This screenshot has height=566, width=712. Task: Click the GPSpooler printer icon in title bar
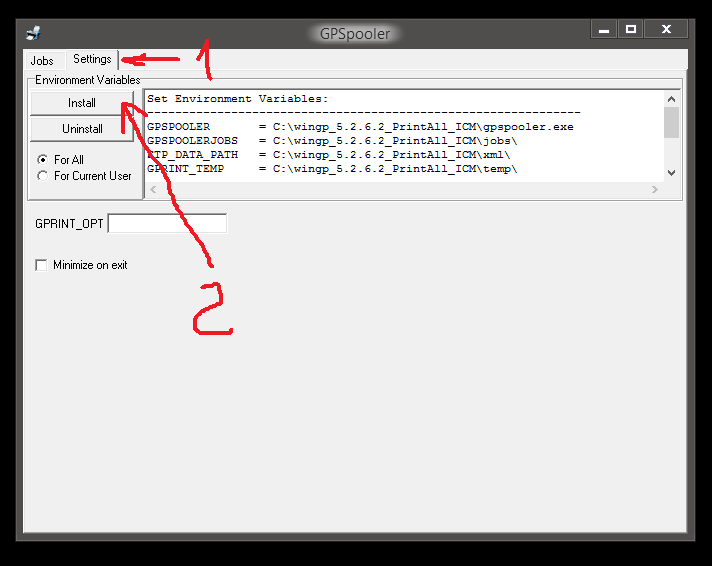tap(33, 33)
